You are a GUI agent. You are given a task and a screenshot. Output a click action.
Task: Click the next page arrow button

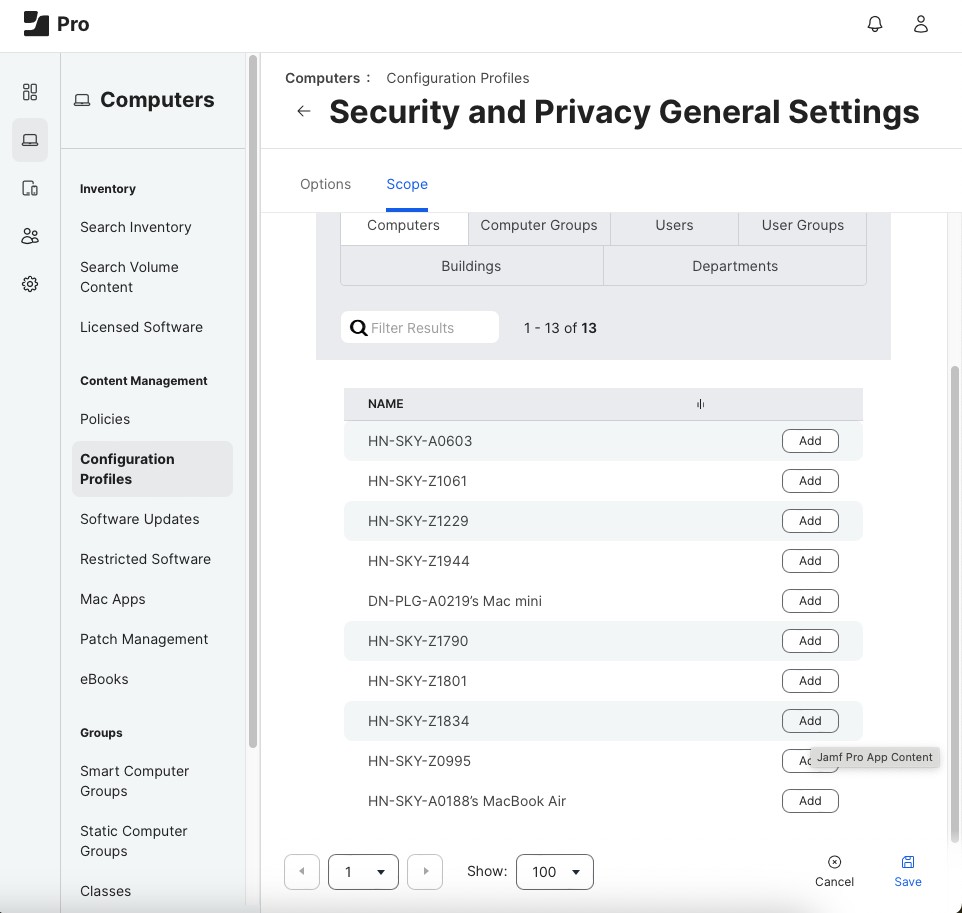coord(425,872)
